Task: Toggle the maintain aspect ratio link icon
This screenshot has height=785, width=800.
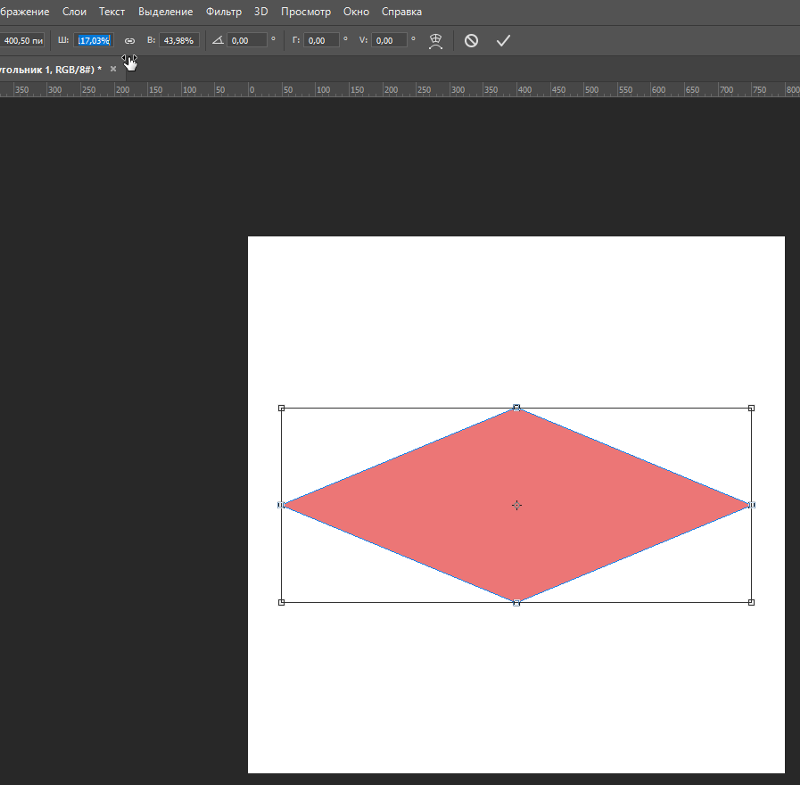Action: pos(130,41)
